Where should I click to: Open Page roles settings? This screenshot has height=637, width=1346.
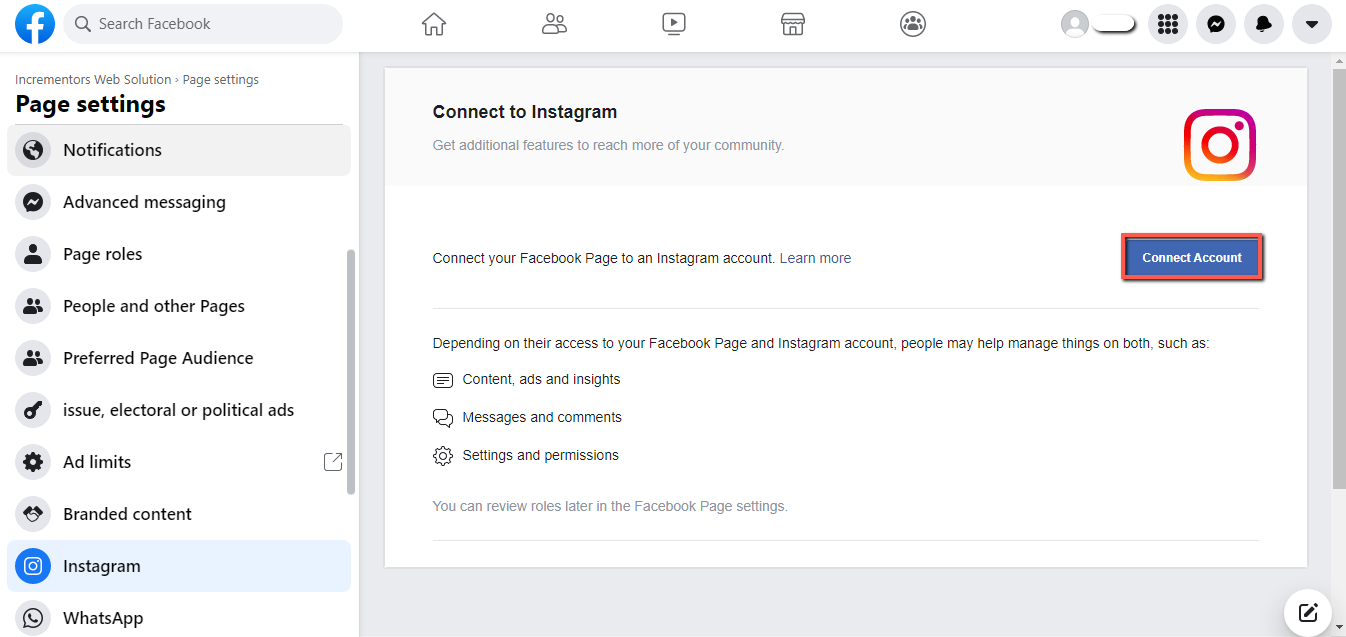[179, 254]
